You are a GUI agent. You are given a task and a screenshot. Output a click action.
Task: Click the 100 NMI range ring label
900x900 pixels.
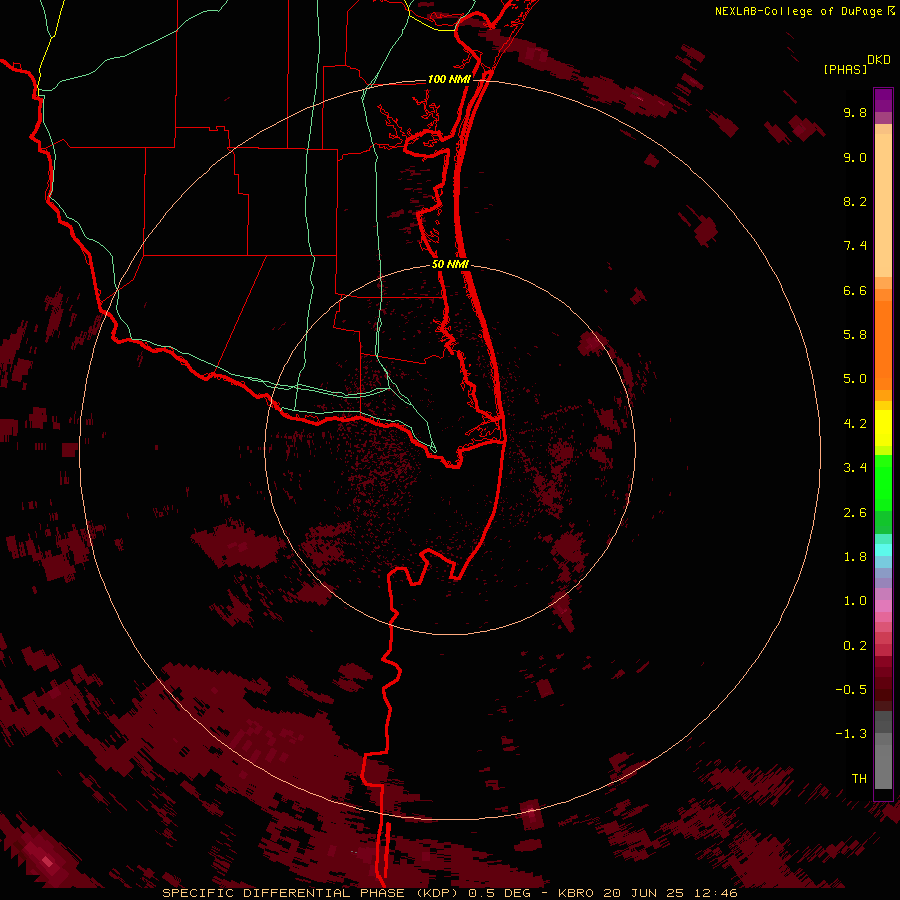pyautogui.click(x=448, y=79)
